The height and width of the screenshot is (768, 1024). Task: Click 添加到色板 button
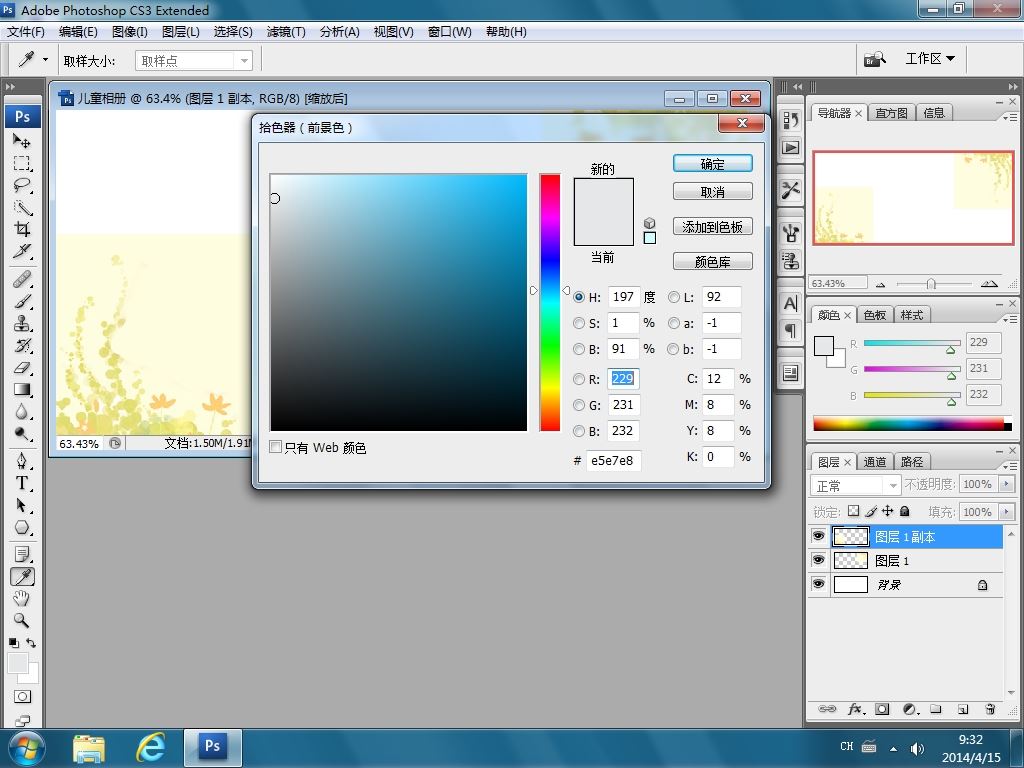pos(712,227)
